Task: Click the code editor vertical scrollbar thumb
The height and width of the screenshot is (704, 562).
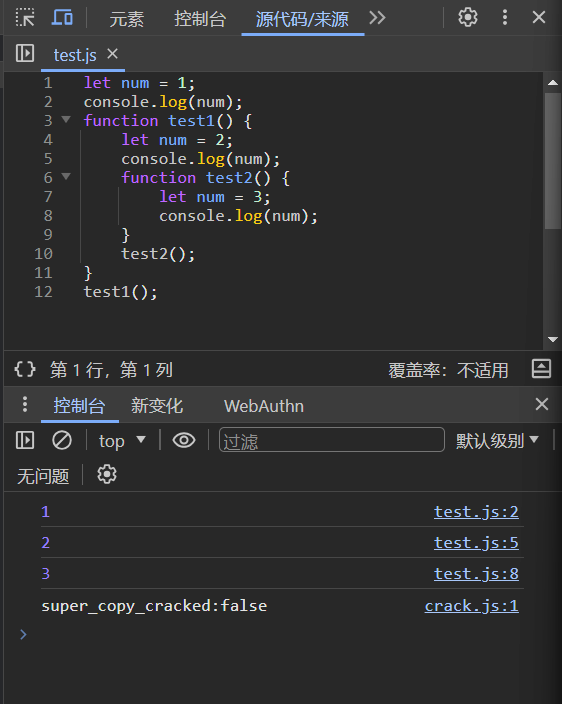Action: tap(553, 161)
